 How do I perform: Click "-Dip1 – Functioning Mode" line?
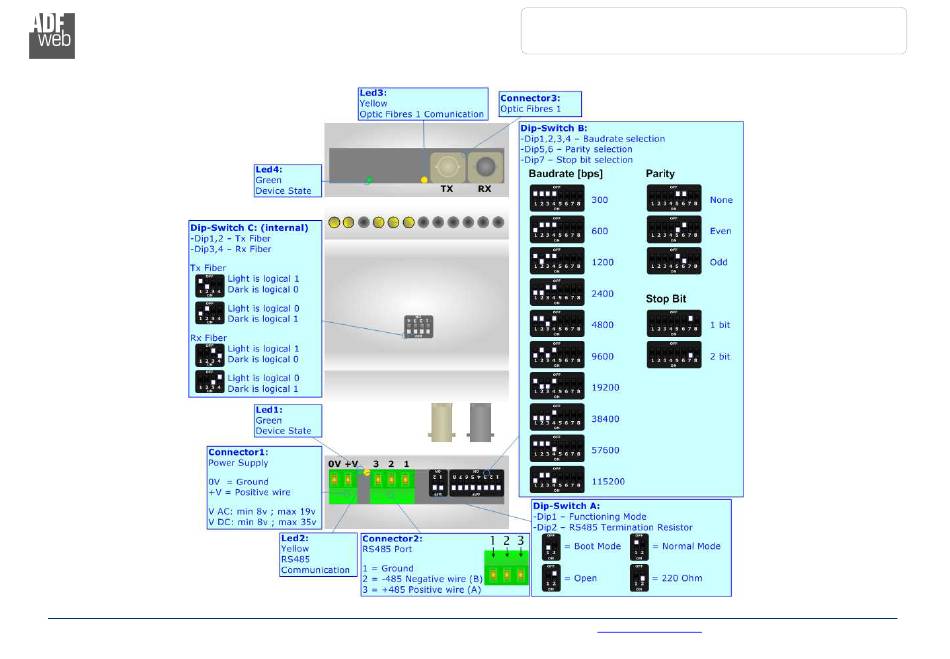590,517
